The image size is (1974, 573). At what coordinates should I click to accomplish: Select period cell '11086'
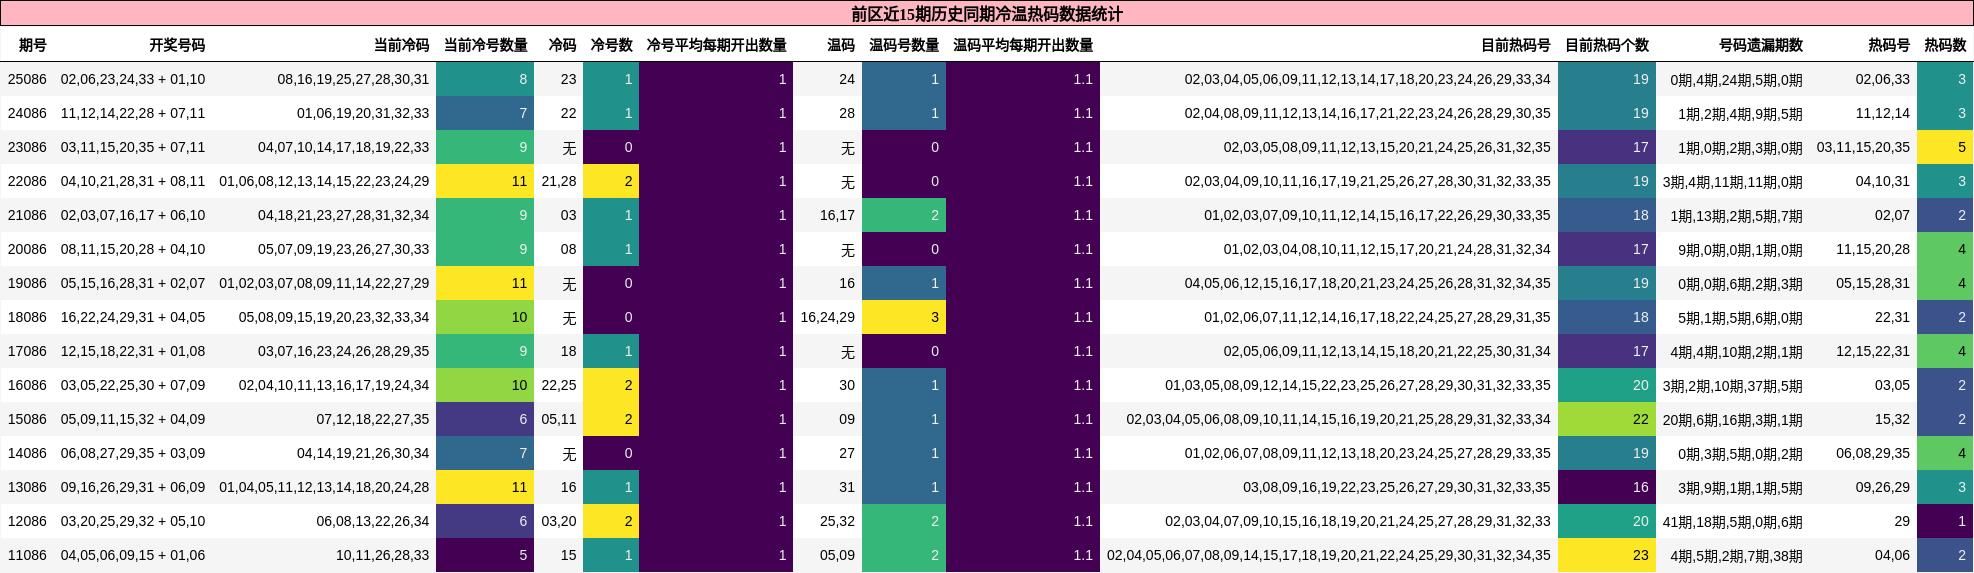(27, 555)
